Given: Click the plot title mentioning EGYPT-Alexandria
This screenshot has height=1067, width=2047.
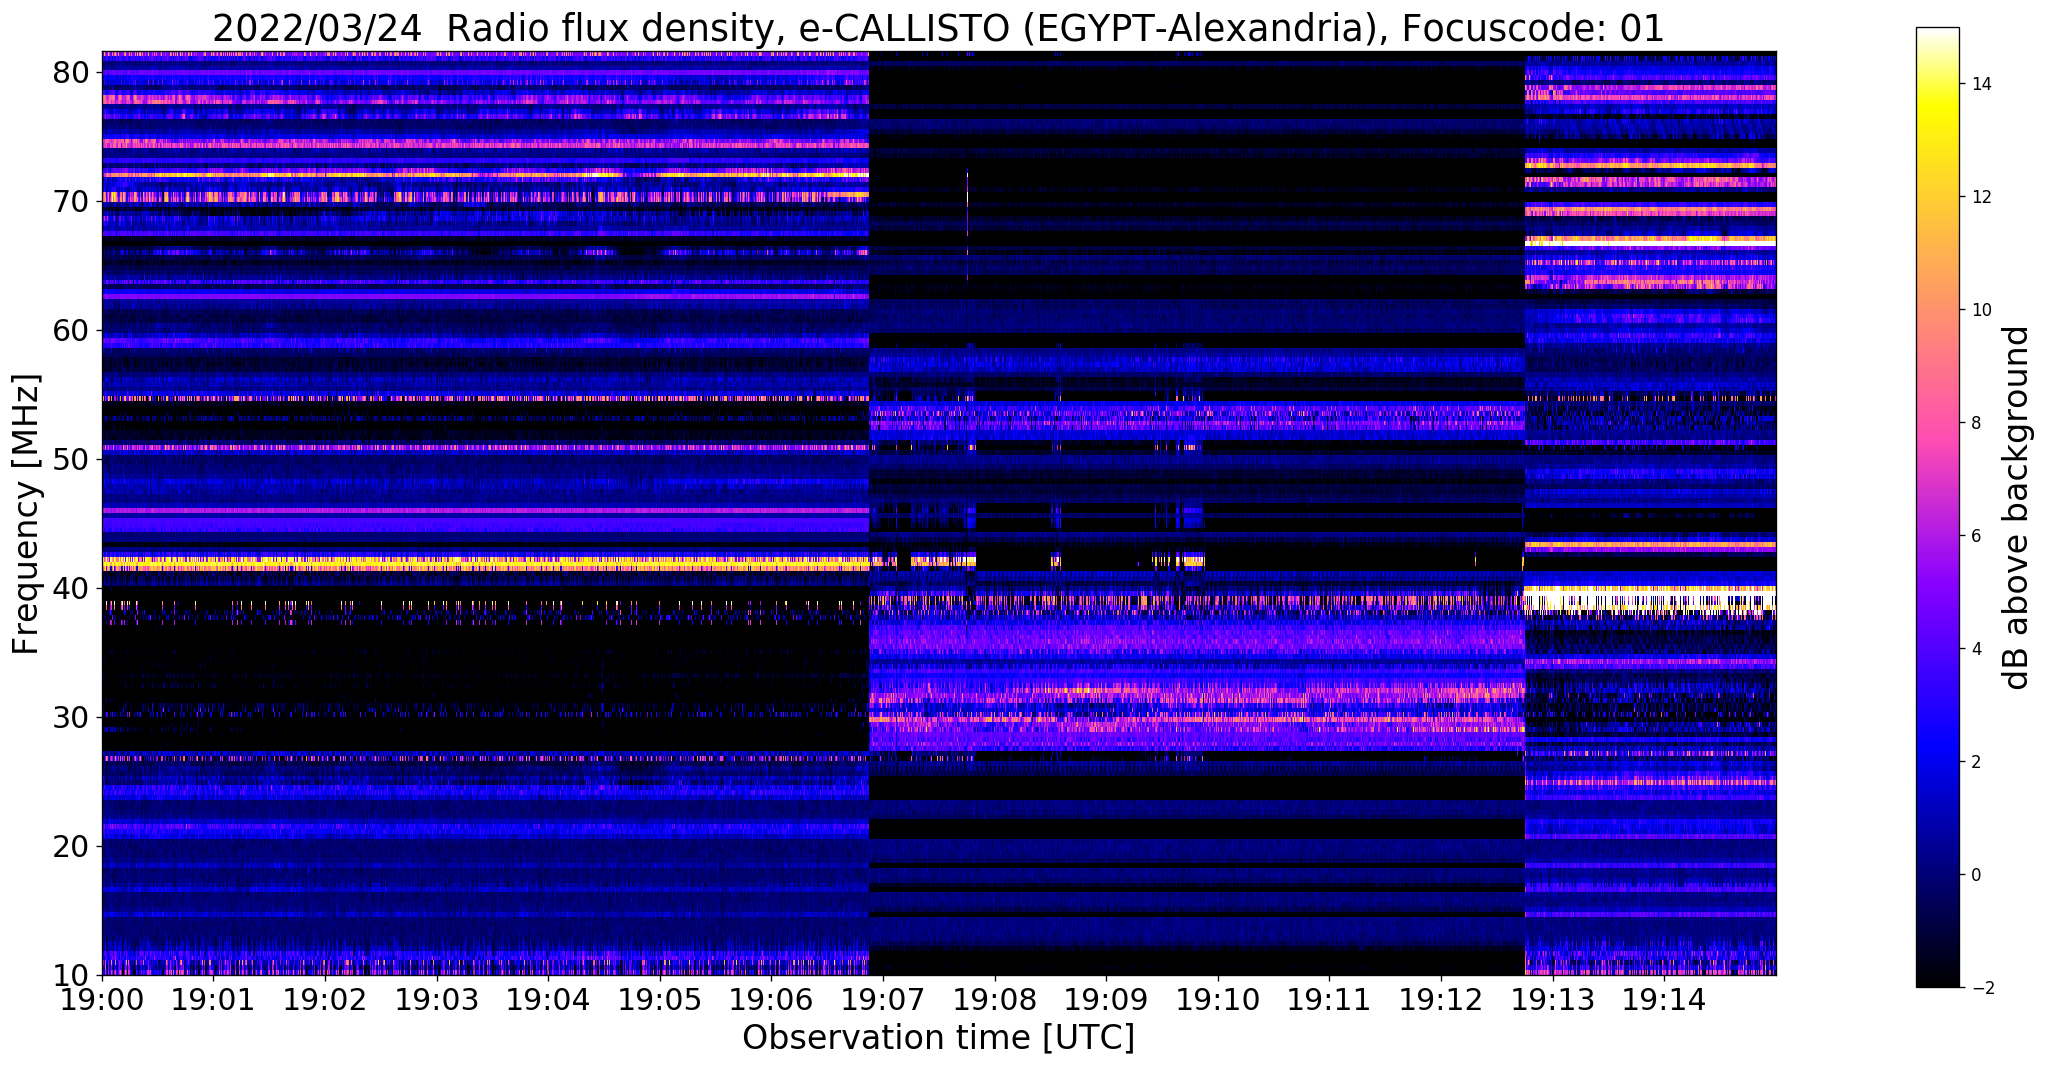Looking at the screenshot, I should [x=938, y=27].
